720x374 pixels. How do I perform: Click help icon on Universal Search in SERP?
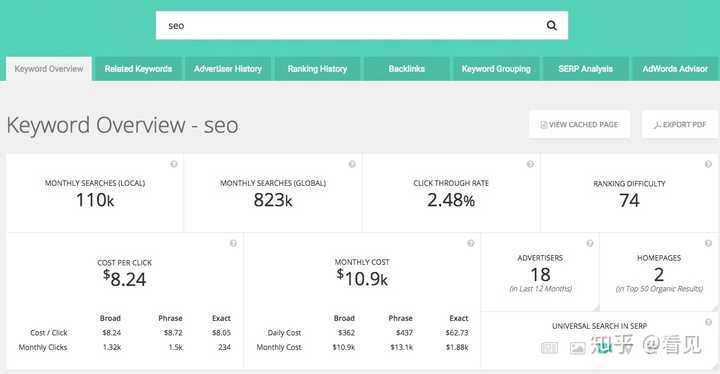[709, 322]
